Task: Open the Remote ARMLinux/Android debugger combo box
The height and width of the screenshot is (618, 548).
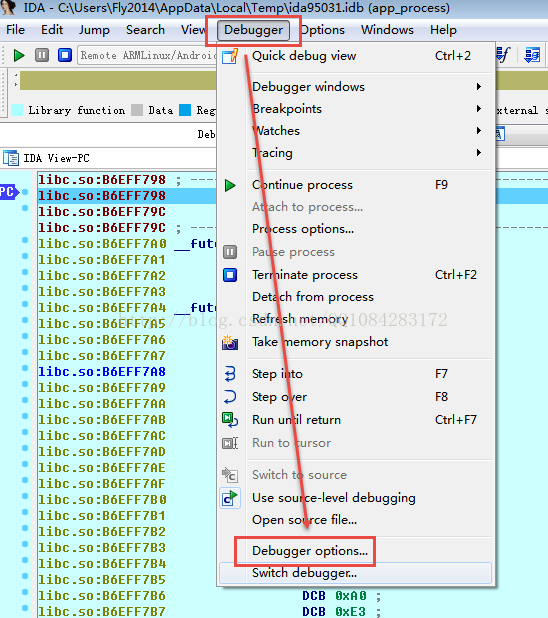Action: (x=147, y=55)
